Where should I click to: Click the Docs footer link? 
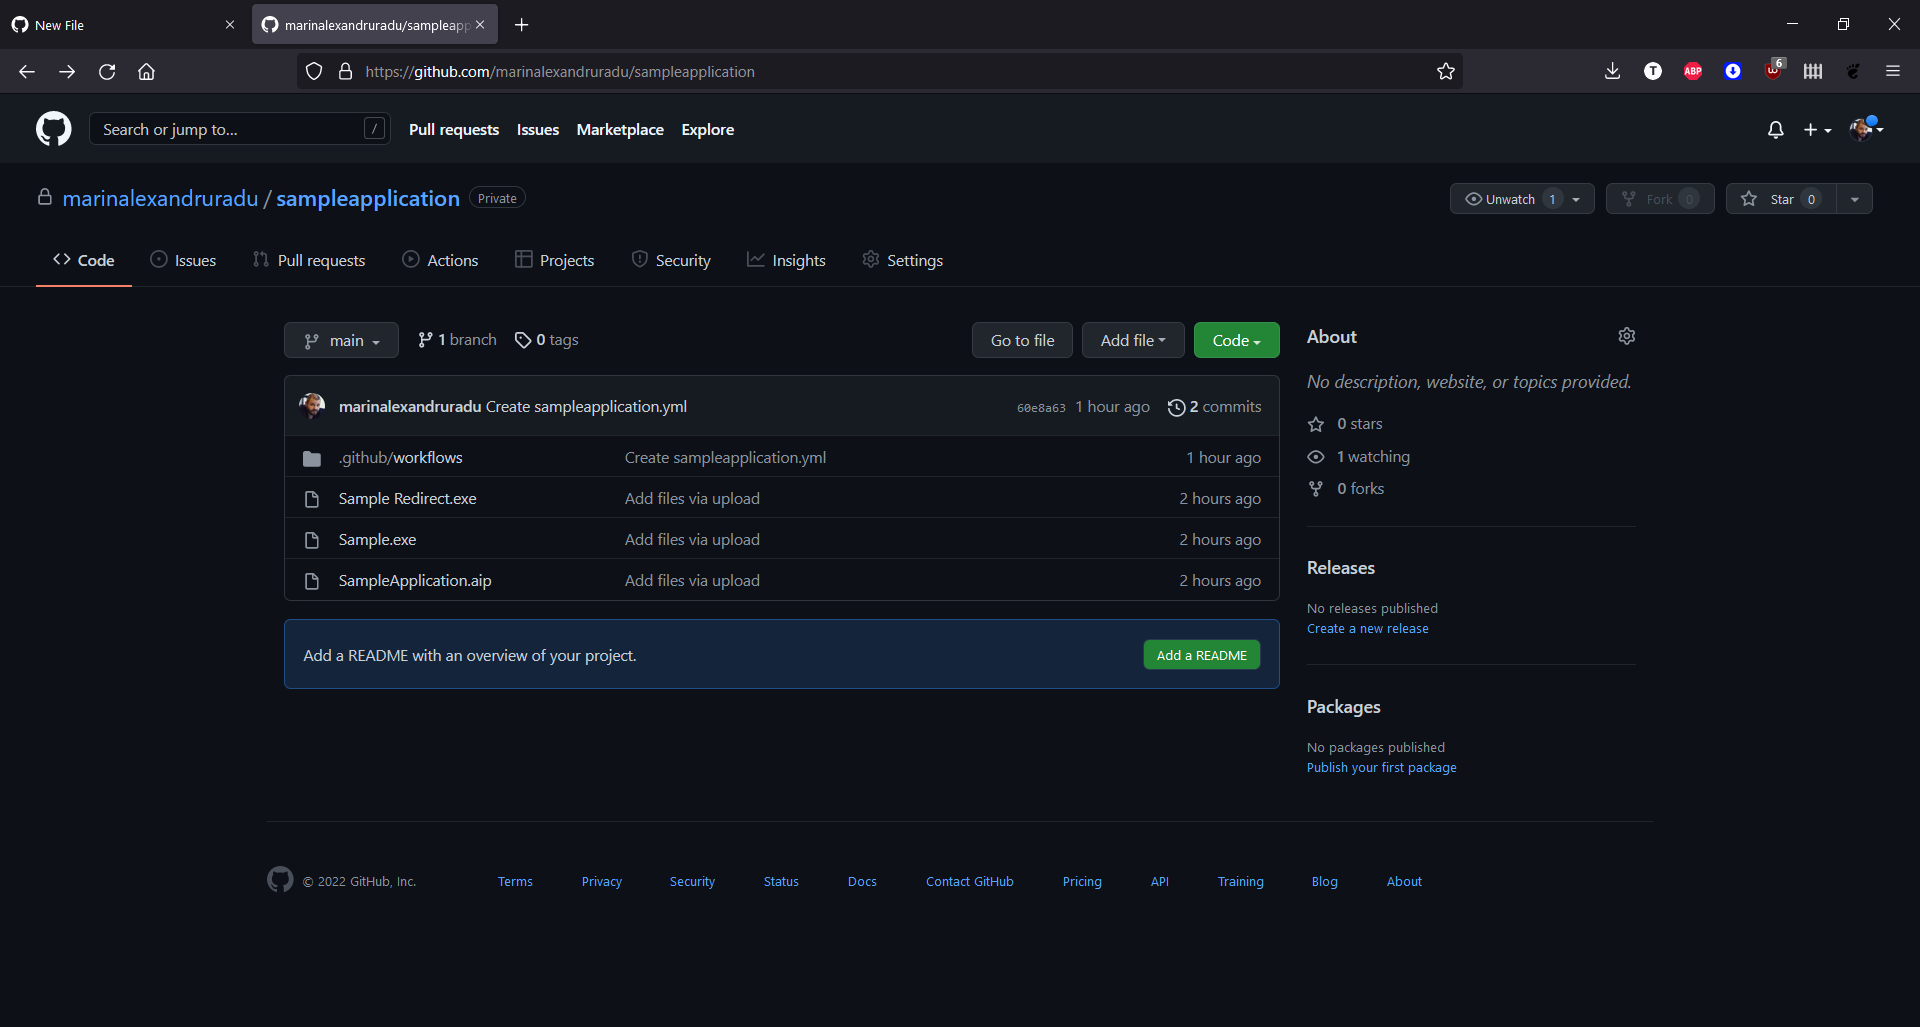[862, 881]
